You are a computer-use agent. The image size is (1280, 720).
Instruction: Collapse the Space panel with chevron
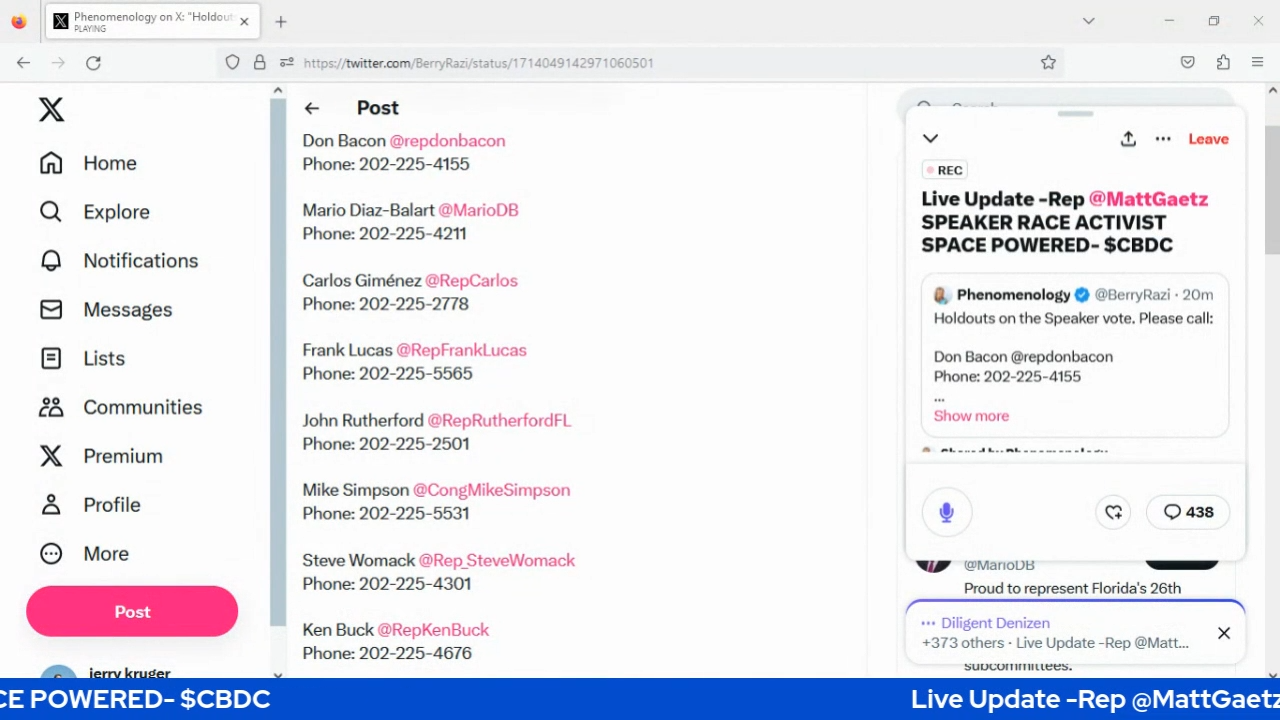930,139
